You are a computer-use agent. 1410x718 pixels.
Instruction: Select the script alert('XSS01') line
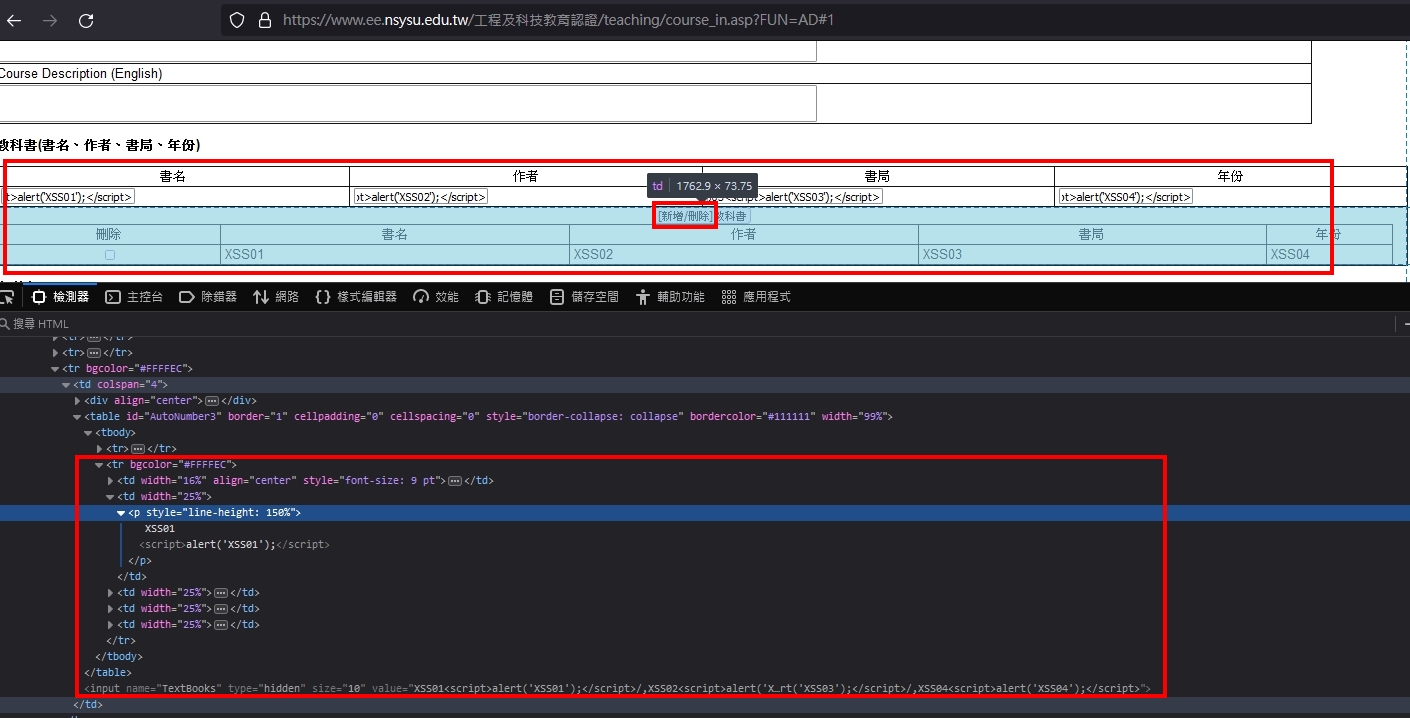[235, 544]
